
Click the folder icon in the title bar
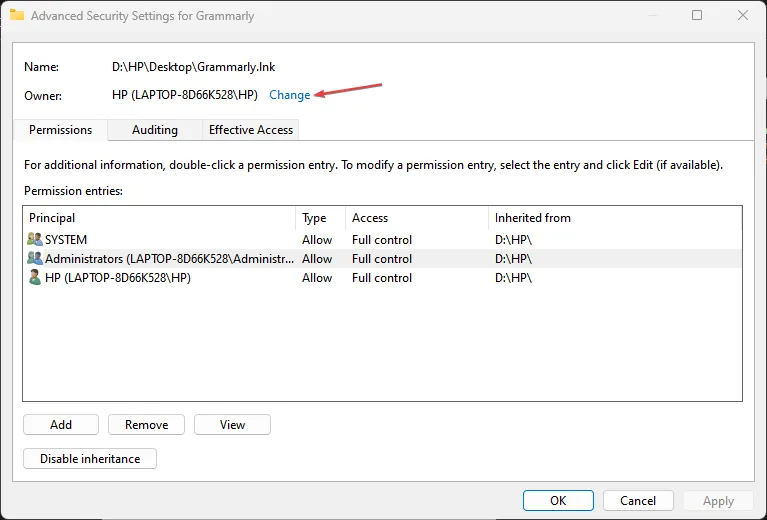click(x=17, y=15)
